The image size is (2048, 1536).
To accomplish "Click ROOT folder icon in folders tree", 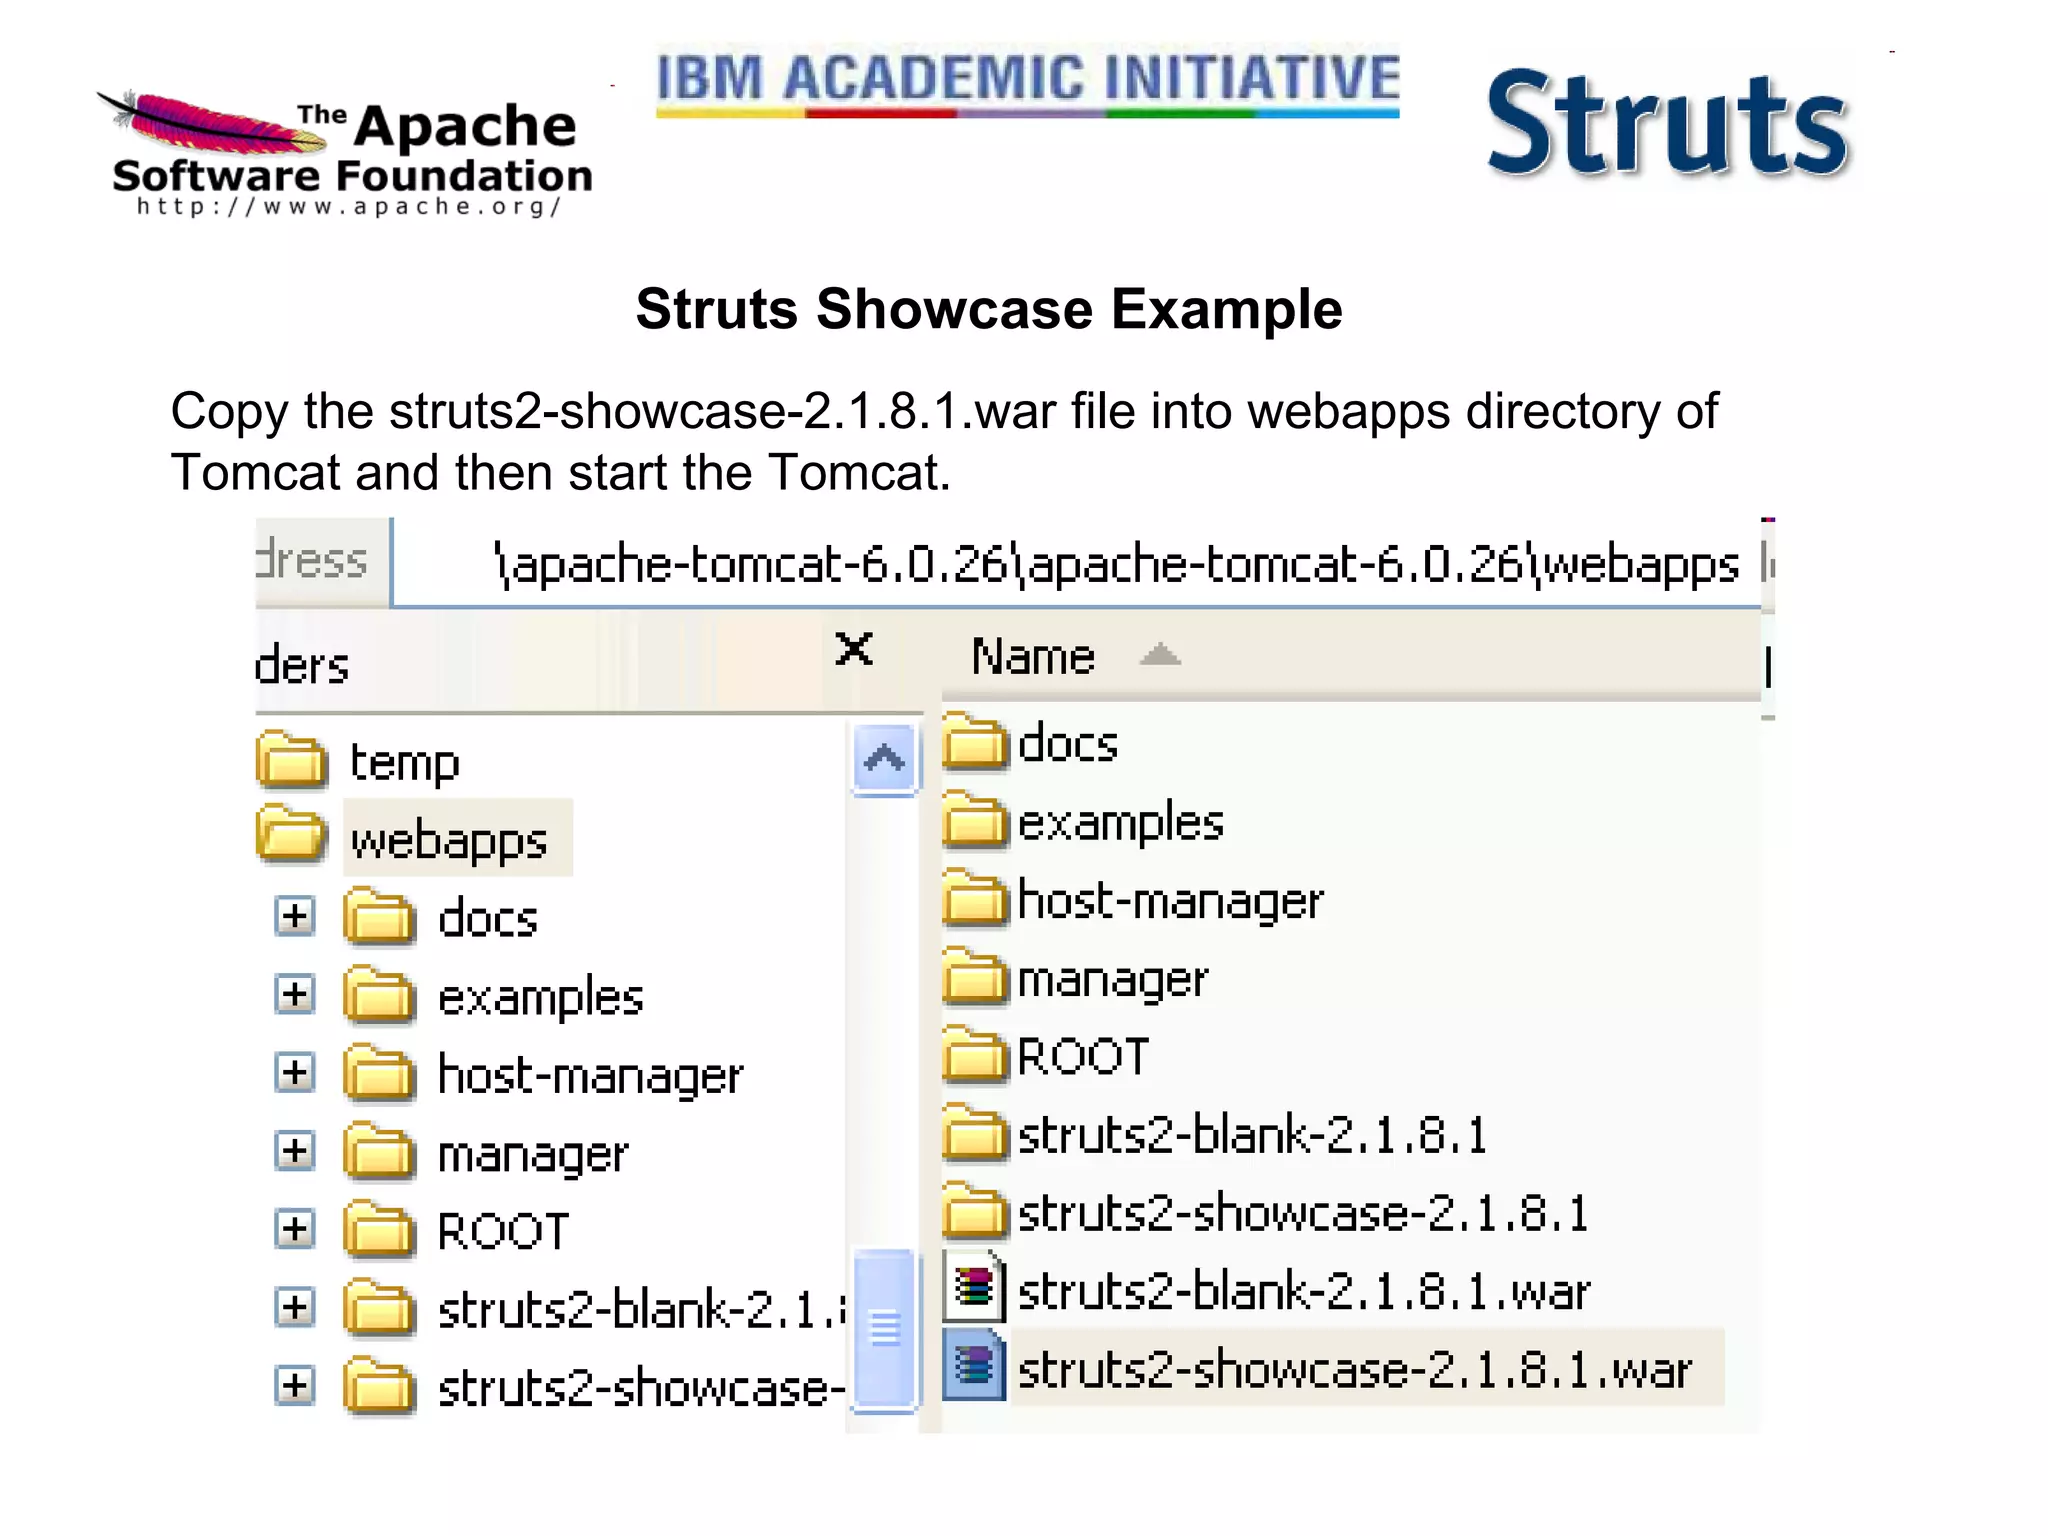I will point(378,1228).
